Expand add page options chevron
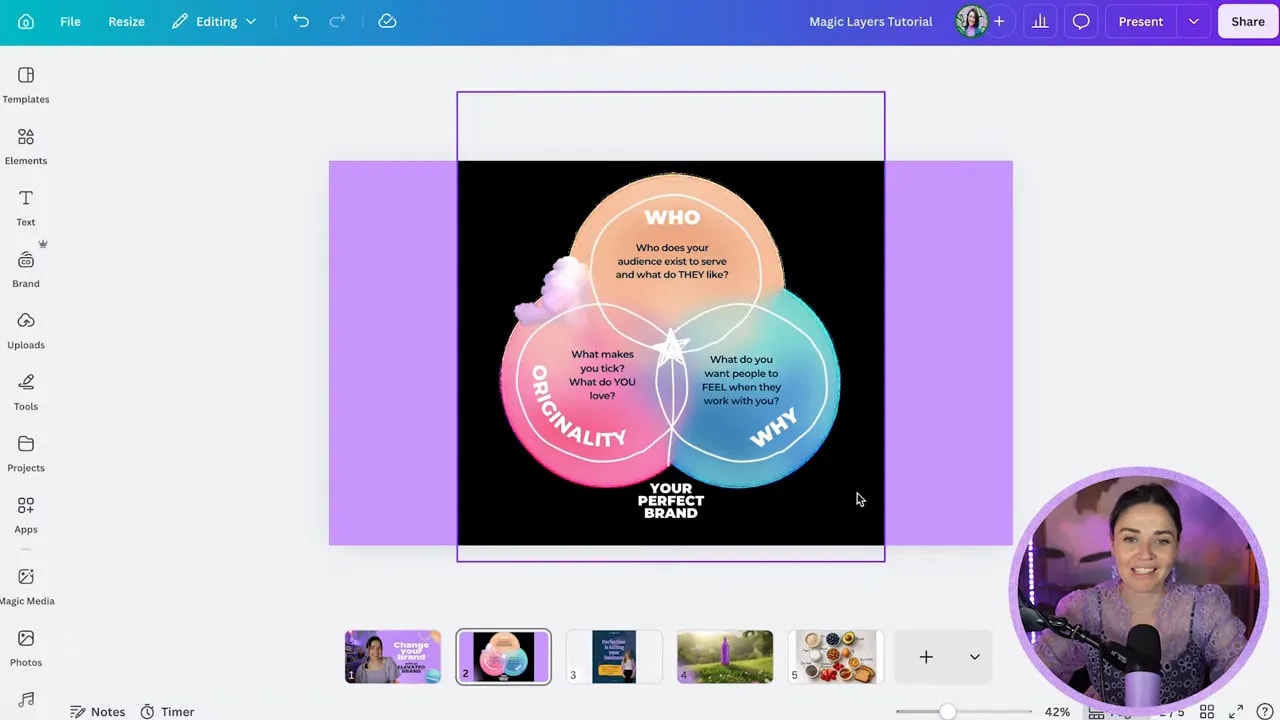The width and height of the screenshot is (1280, 720). [974, 657]
